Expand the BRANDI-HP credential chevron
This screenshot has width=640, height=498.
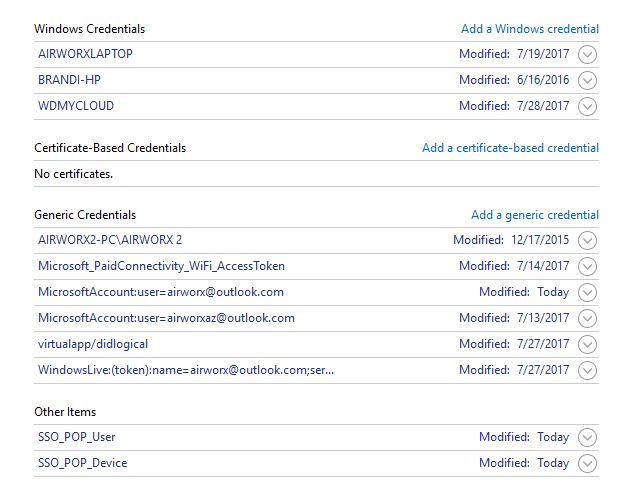587,80
